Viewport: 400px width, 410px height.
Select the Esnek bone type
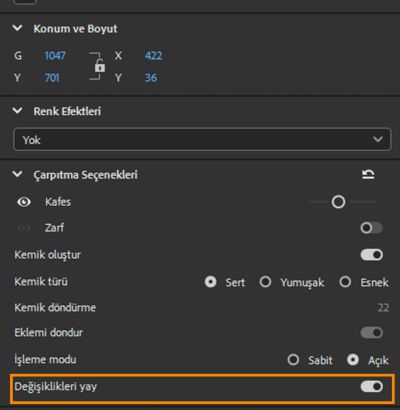[x=345, y=282]
